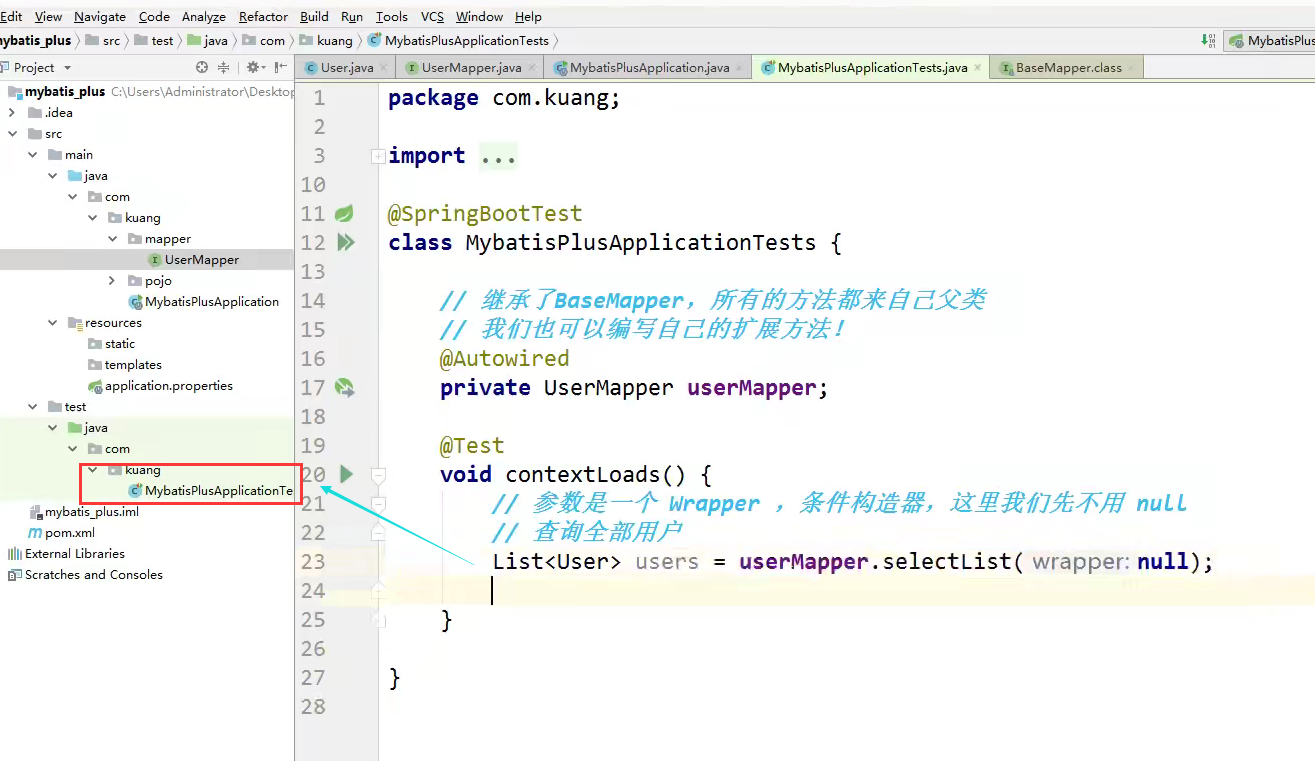Open the Analyze menu
Image resolution: width=1315 pixels, height=761 pixels.
point(204,16)
